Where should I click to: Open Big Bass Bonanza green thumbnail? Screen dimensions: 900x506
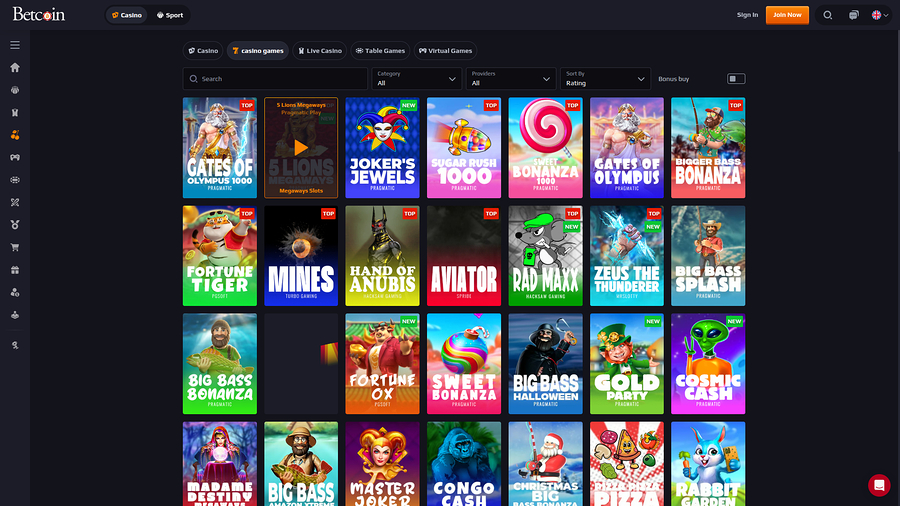(x=220, y=364)
